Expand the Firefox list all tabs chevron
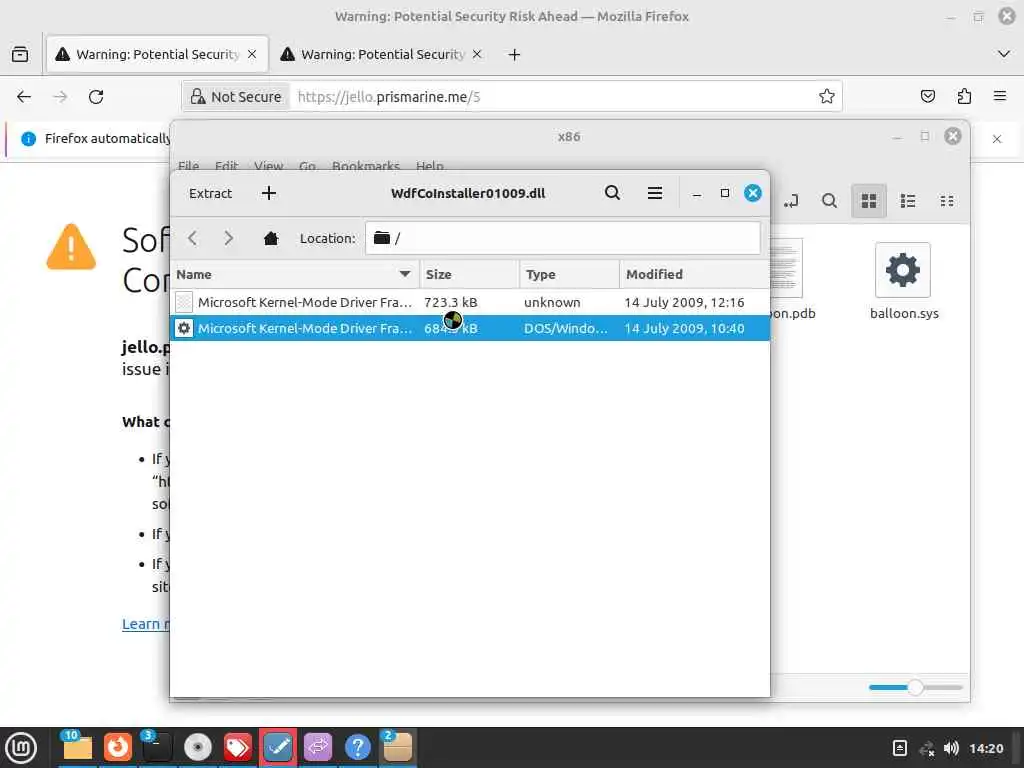Screen dimensions: 1024x768 [x=1004, y=54]
